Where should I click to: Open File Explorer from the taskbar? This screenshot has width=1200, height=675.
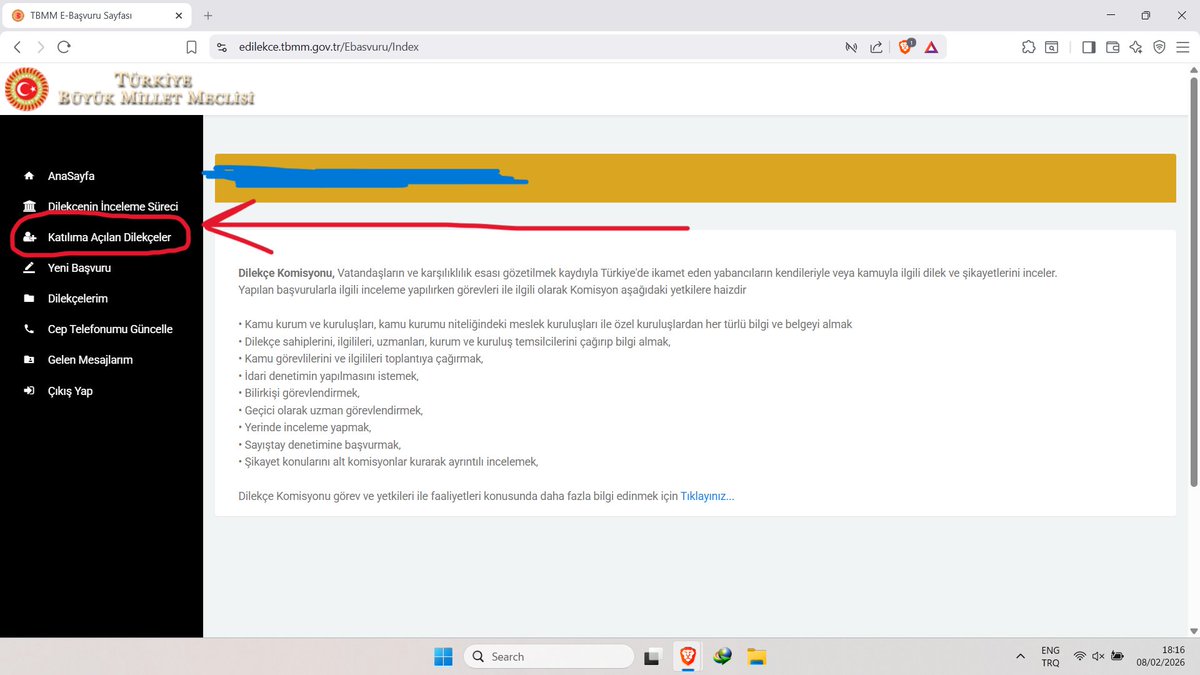click(757, 656)
